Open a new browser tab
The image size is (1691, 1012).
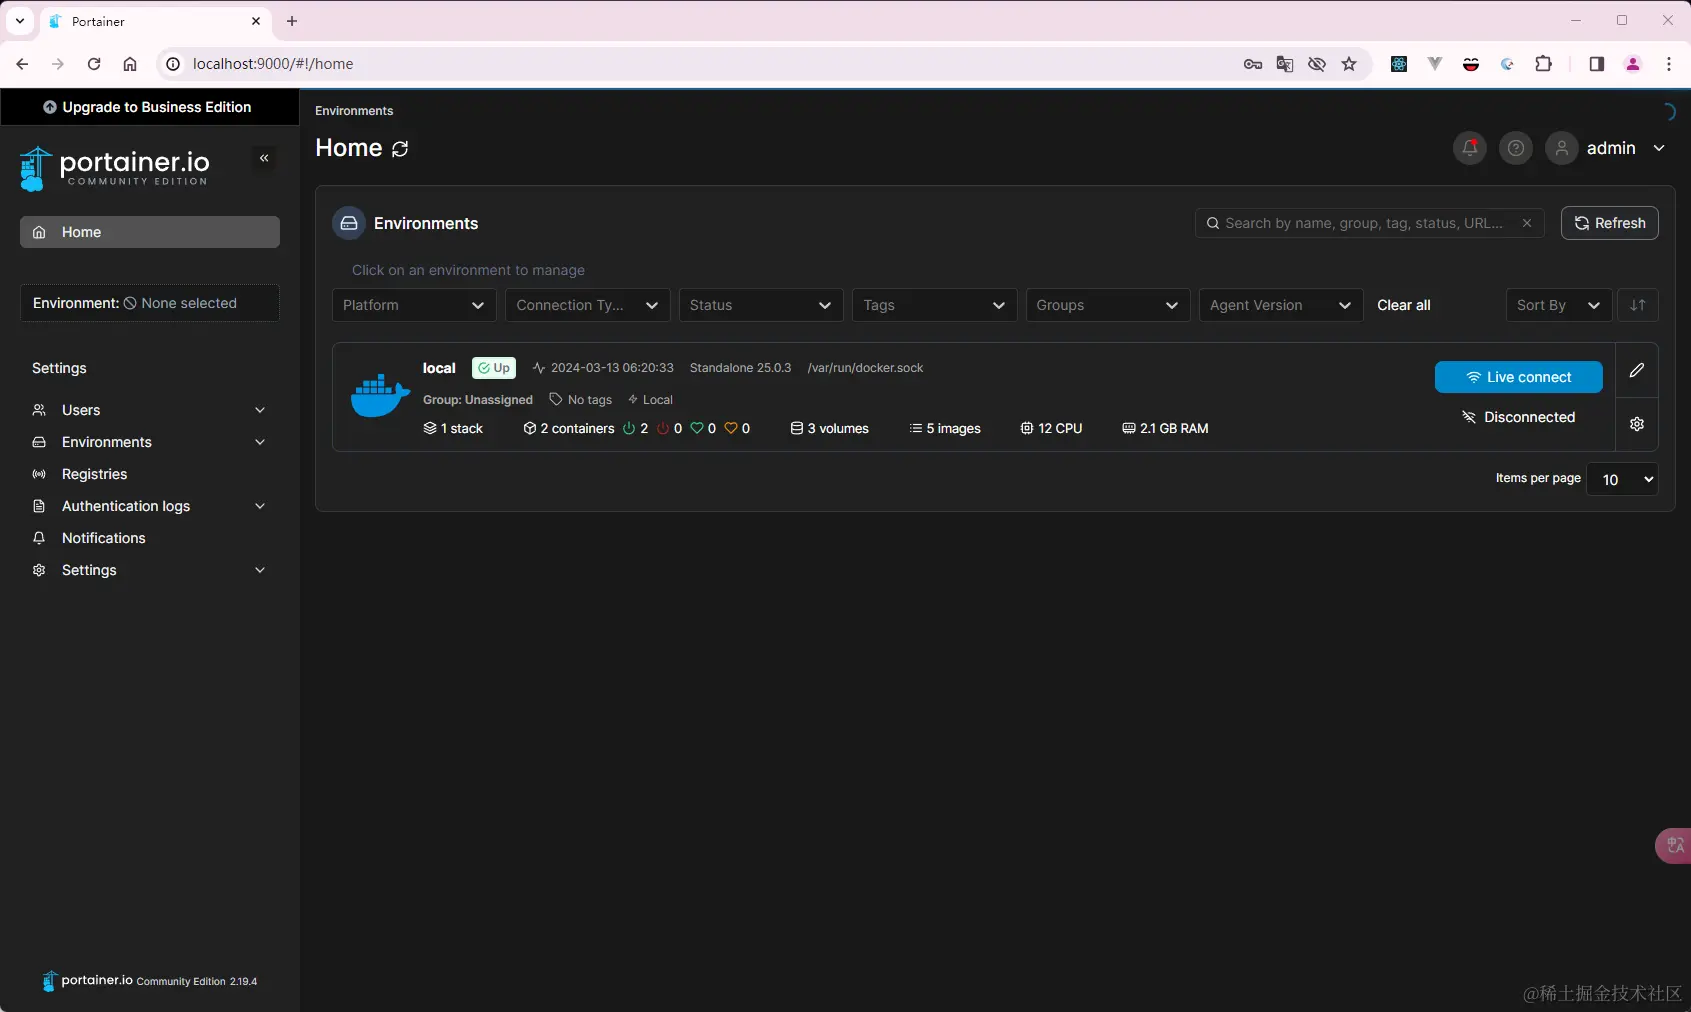point(292,21)
